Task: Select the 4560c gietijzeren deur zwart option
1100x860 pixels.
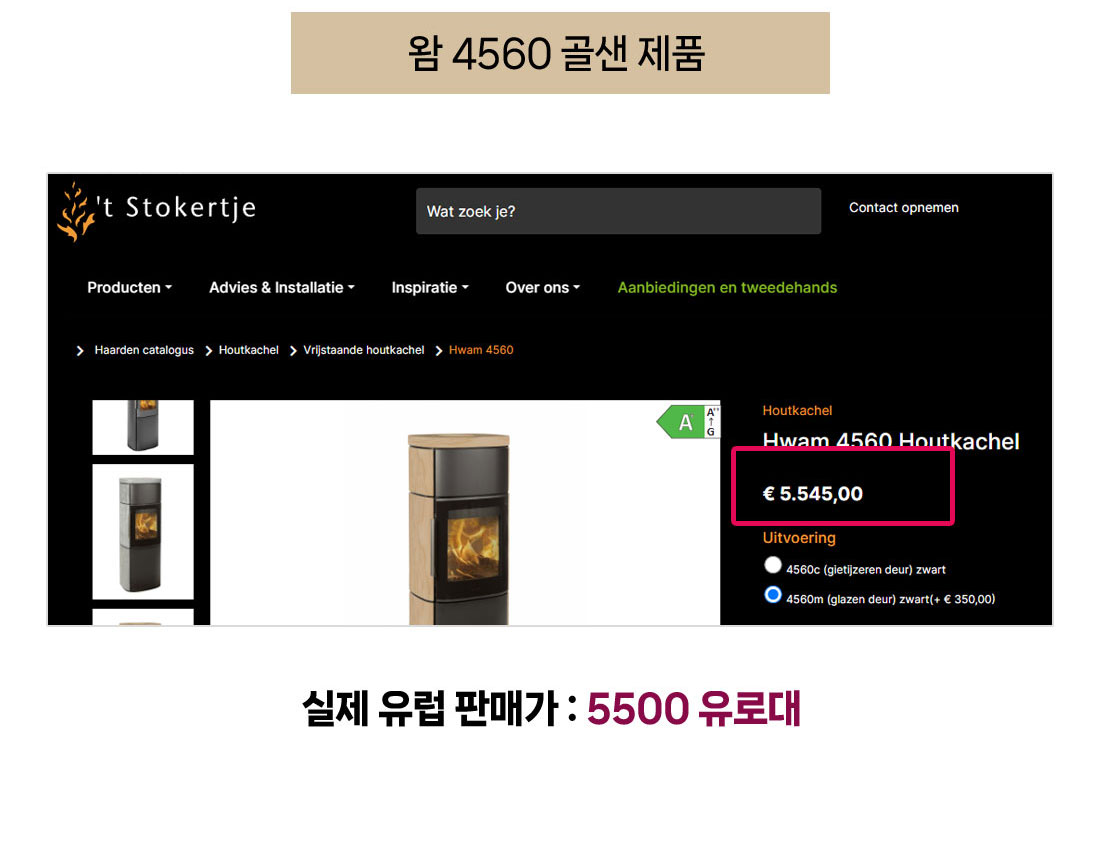Action: (772, 565)
